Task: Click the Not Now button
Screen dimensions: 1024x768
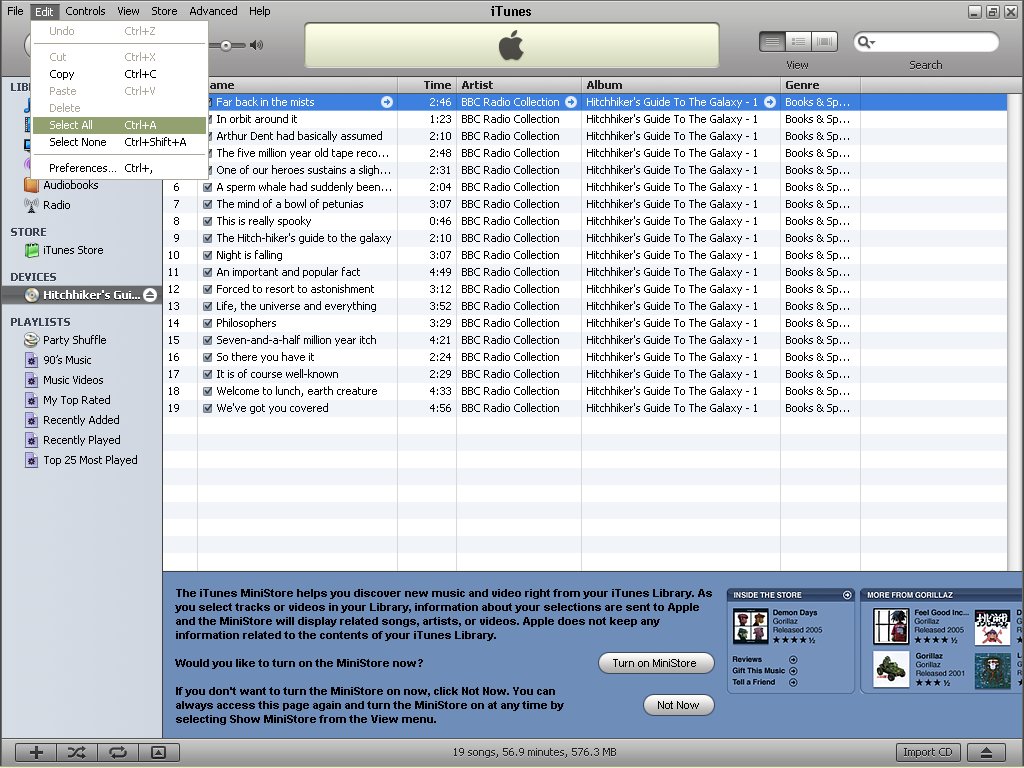Action: pyautogui.click(x=678, y=705)
